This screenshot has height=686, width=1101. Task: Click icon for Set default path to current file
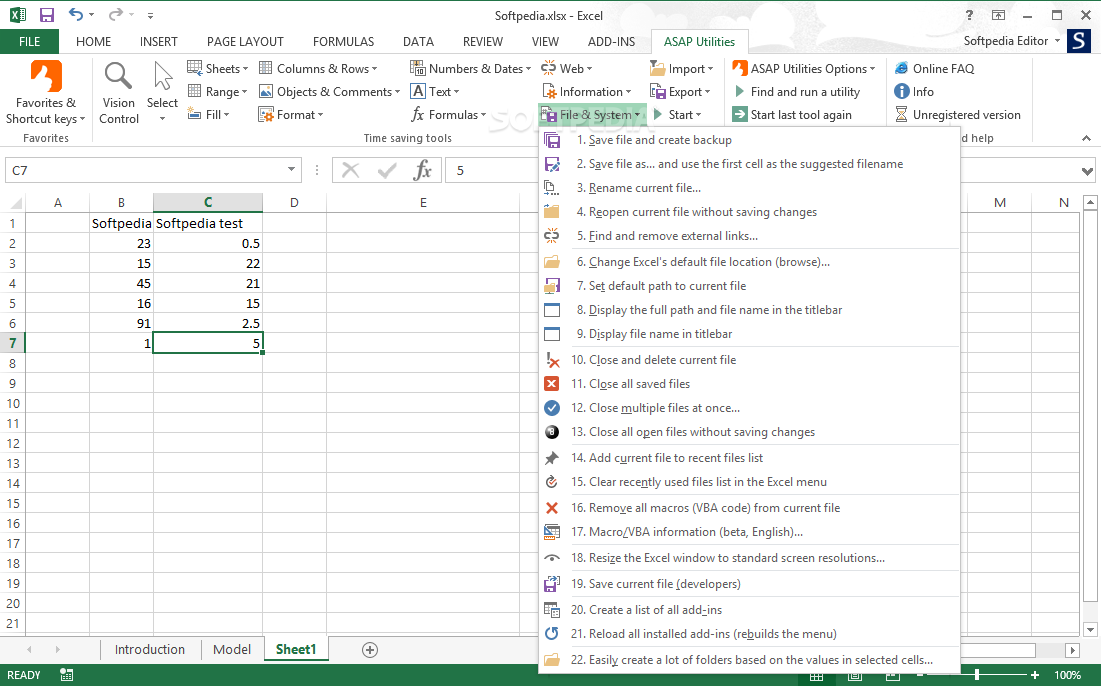pyautogui.click(x=552, y=286)
